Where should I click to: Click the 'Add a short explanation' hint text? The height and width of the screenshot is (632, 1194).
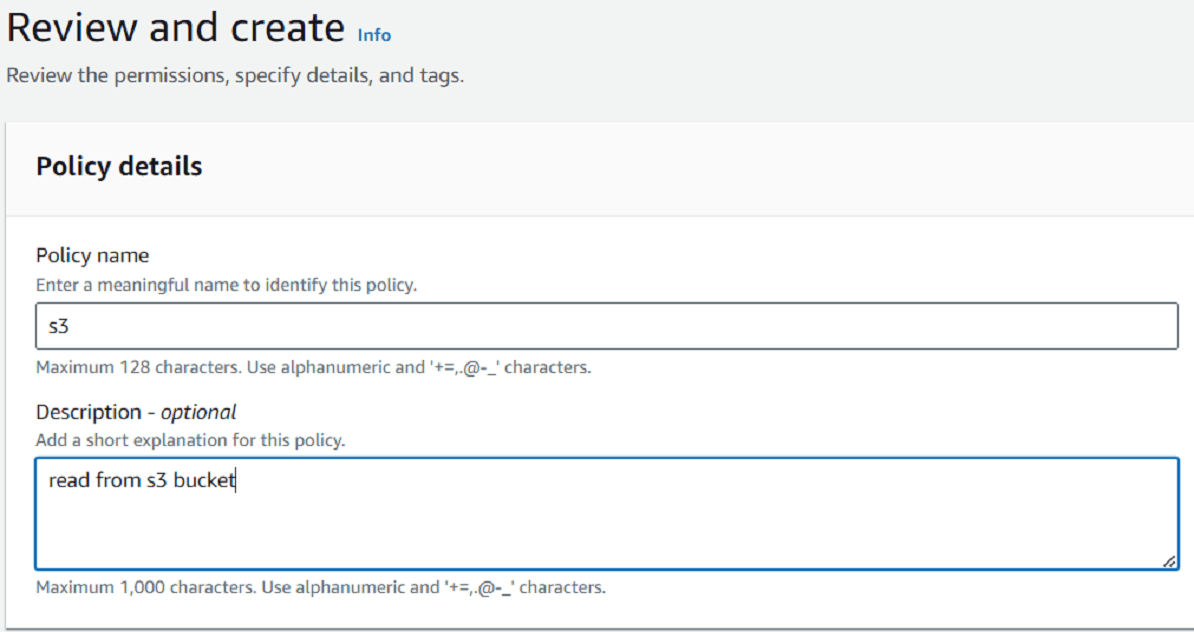(x=191, y=440)
